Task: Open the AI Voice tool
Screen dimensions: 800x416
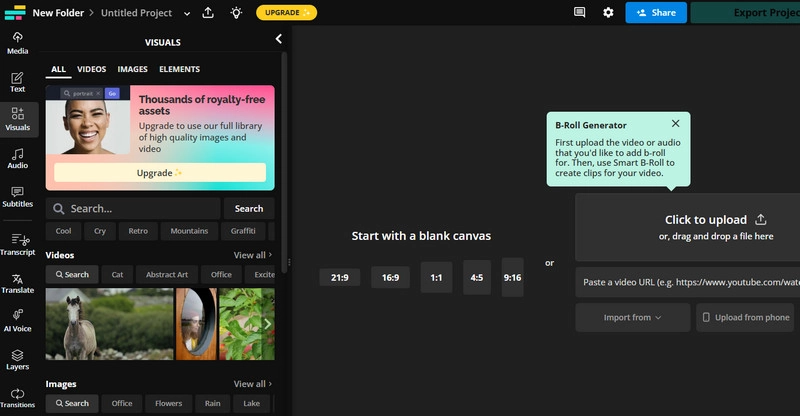Action: [x=18, y=320]
